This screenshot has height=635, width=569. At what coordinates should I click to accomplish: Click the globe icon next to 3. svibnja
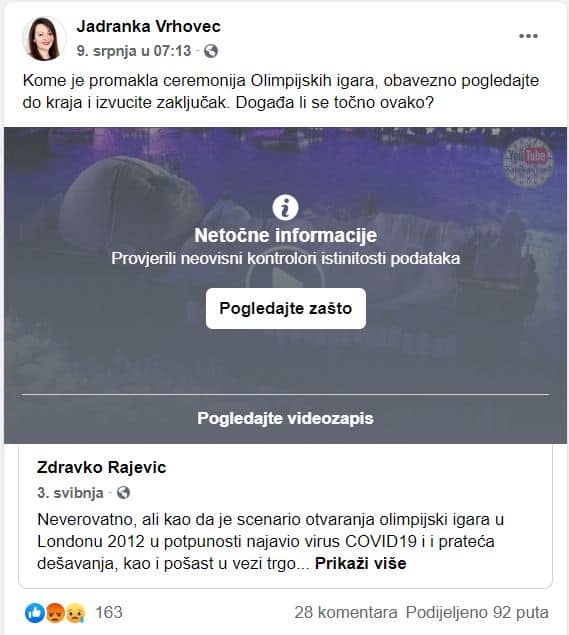(123, 493)
